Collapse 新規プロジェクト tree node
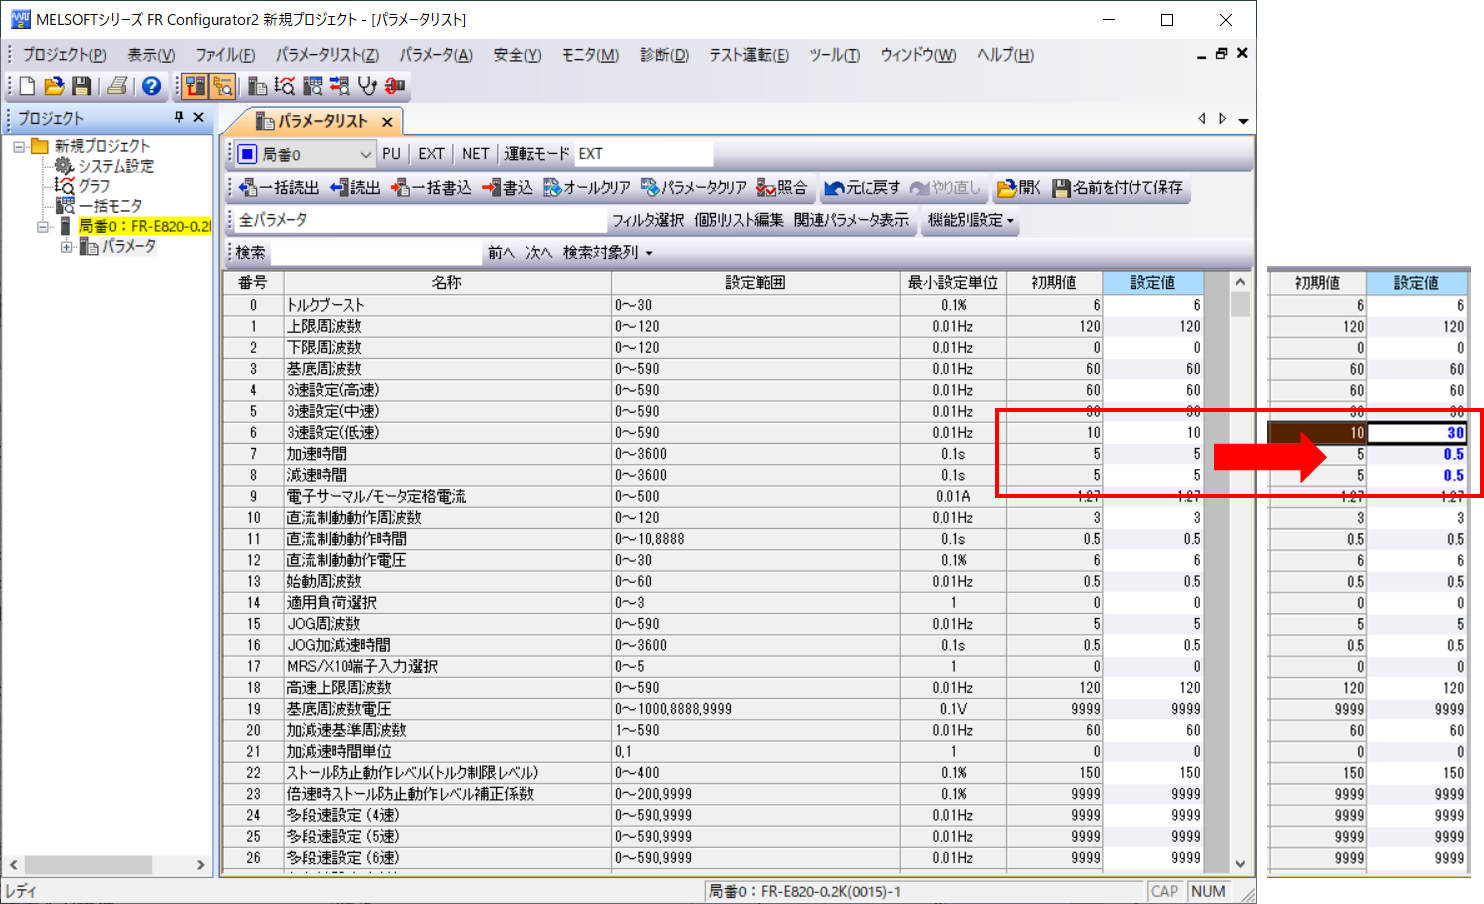The height and width of the screenshot is (904, 1484). click(19, 146)
